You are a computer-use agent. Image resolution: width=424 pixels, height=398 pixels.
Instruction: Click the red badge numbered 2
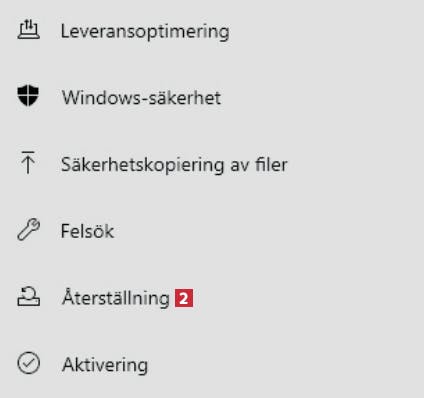(x=184, y=298)
